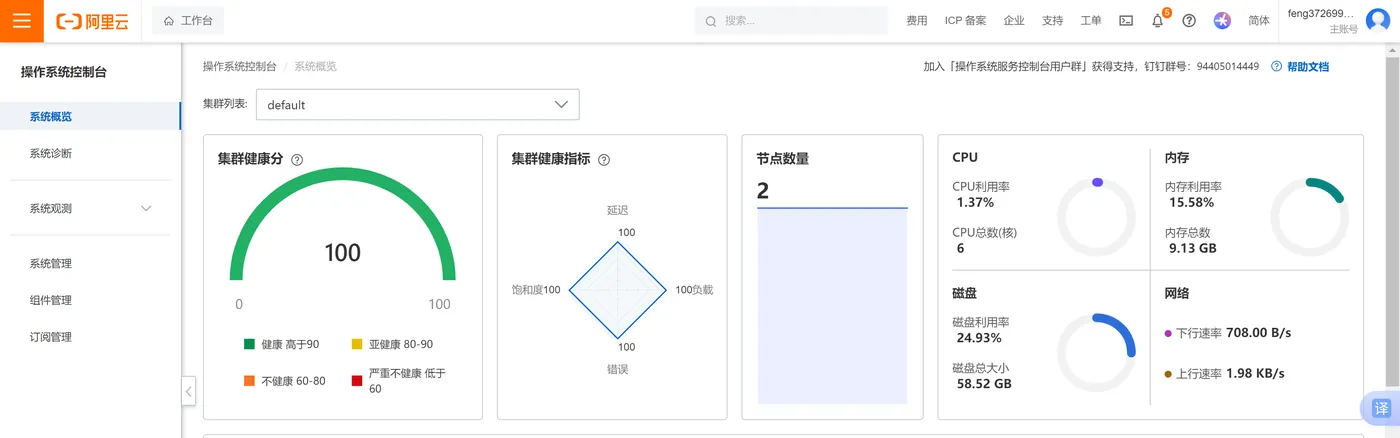Click the Alibaba Cloud logo
This screenshot has width=1400, height=438.
coord(93,21)
